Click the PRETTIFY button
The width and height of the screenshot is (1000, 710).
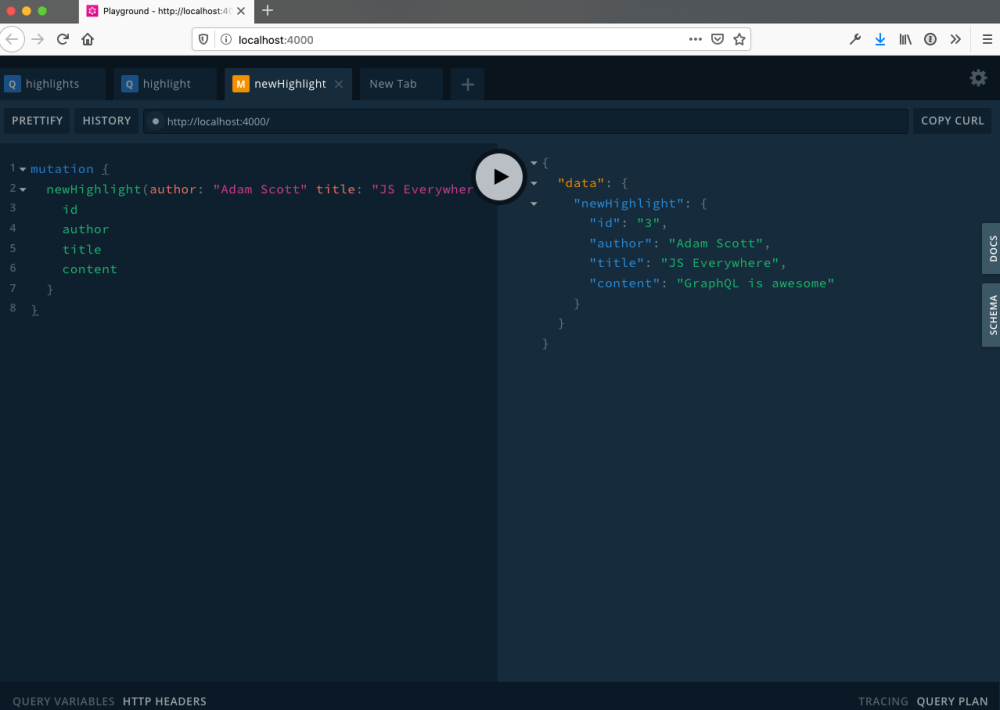pyautogui.click(x=37, y=120)
